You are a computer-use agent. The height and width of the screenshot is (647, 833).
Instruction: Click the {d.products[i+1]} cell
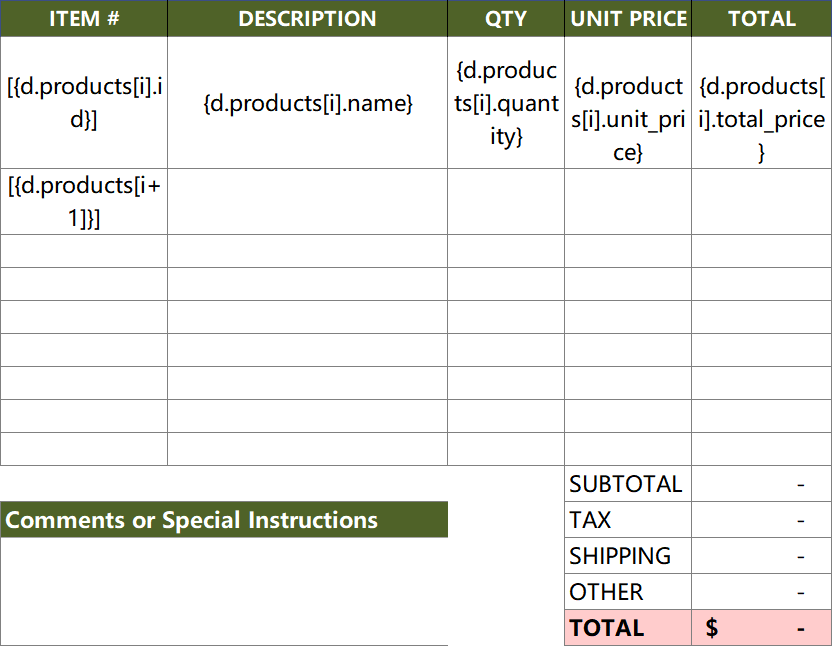[x=83, y=202]
